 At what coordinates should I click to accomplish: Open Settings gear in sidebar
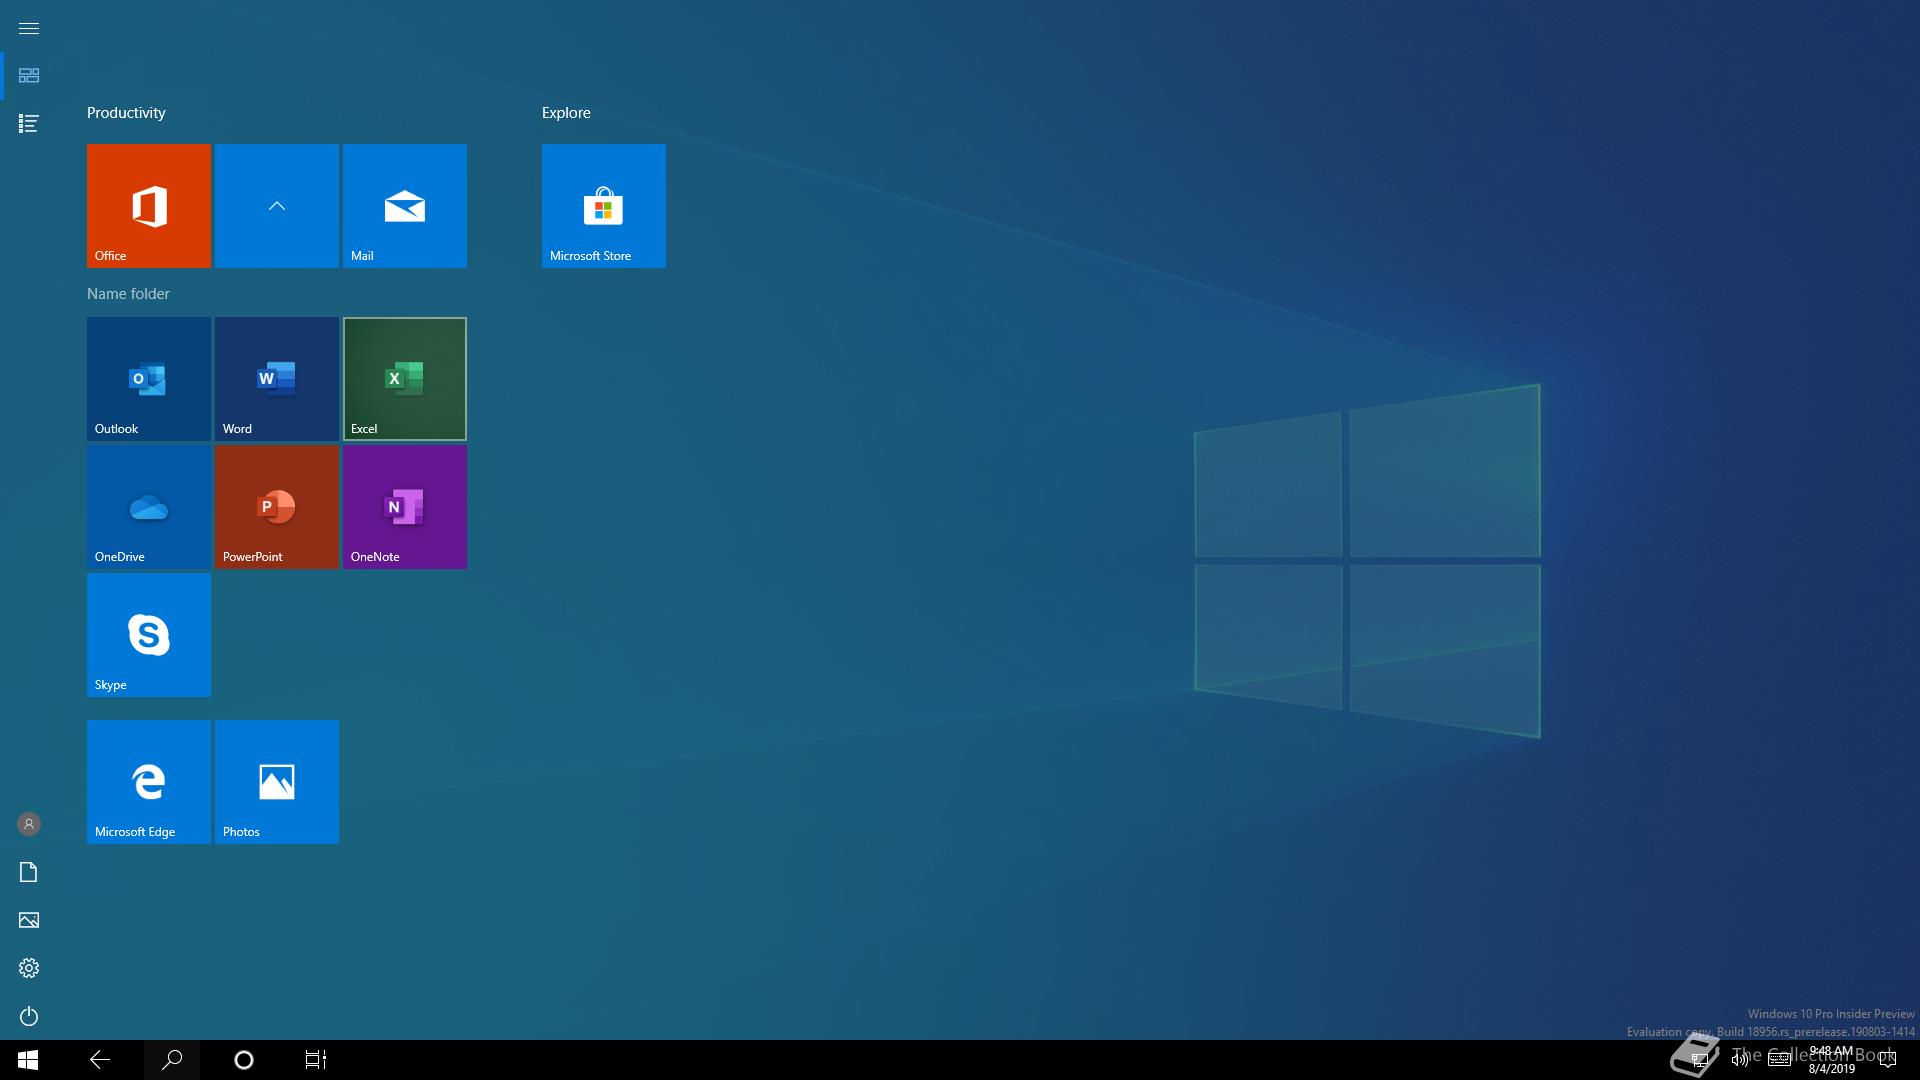(29, 968)
